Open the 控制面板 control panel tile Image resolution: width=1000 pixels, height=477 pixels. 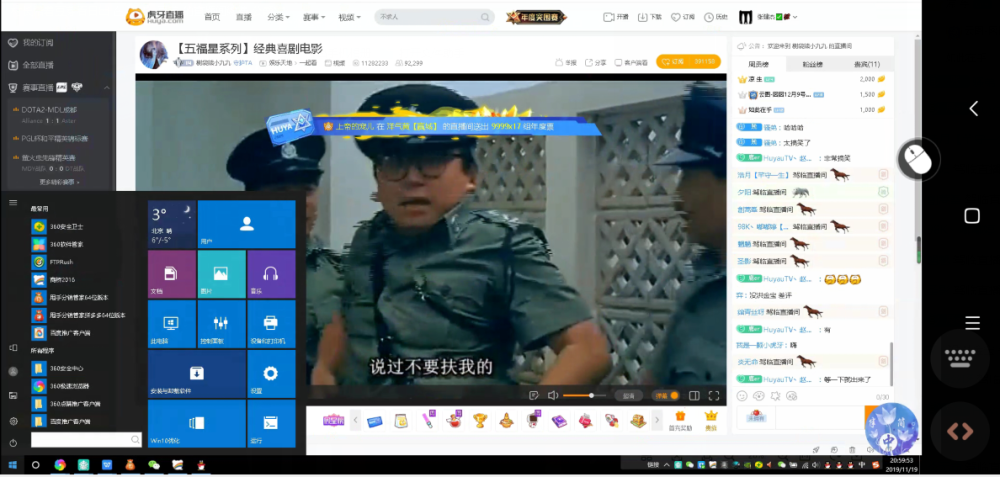(221, 324)
